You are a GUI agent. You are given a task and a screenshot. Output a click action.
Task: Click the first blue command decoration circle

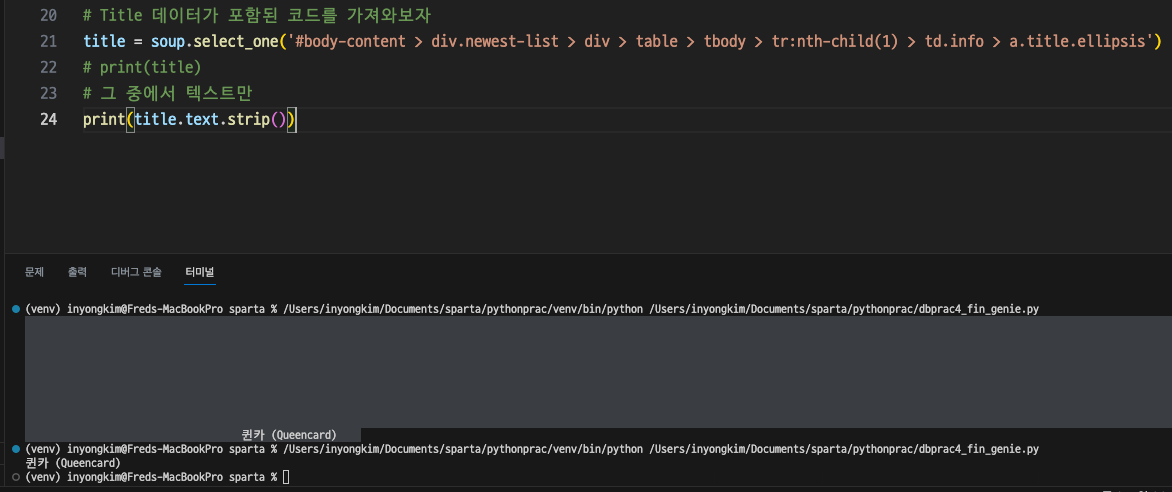pyautogui.click(x=16, y=309)
